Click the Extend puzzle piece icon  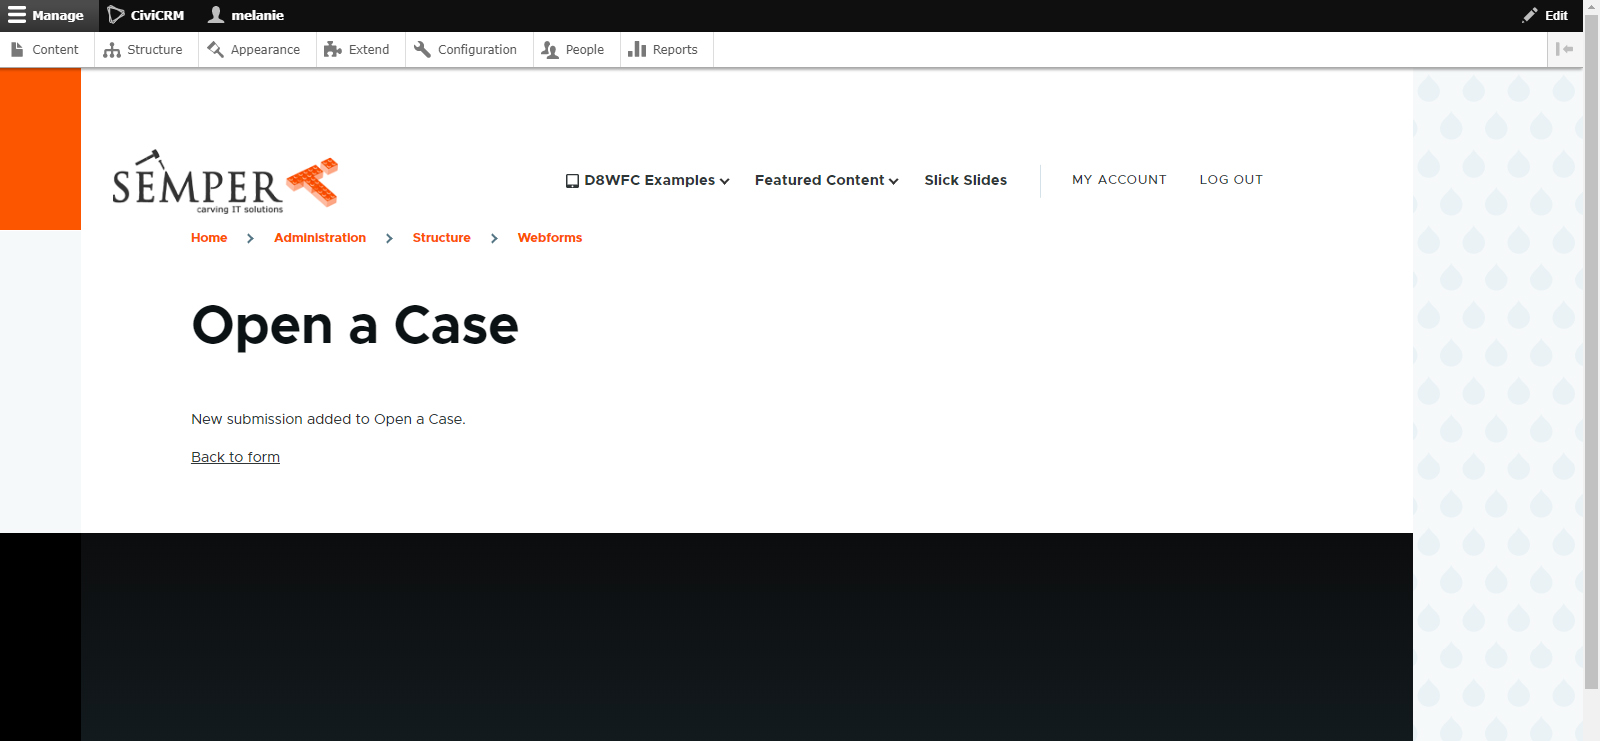pyautogui.click(x=333, y=49)
